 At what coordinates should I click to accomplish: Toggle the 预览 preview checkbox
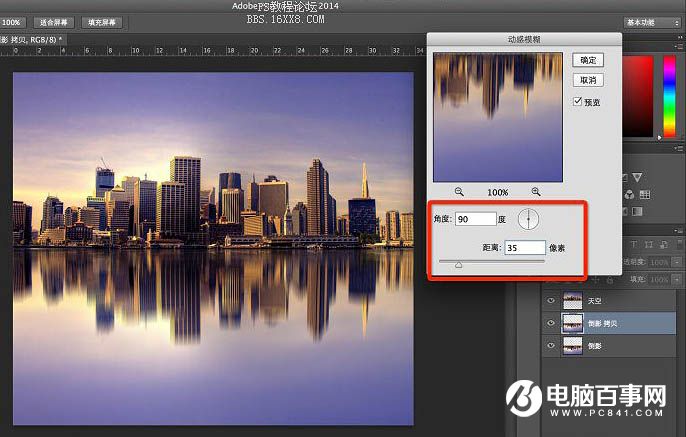point(578,101)
